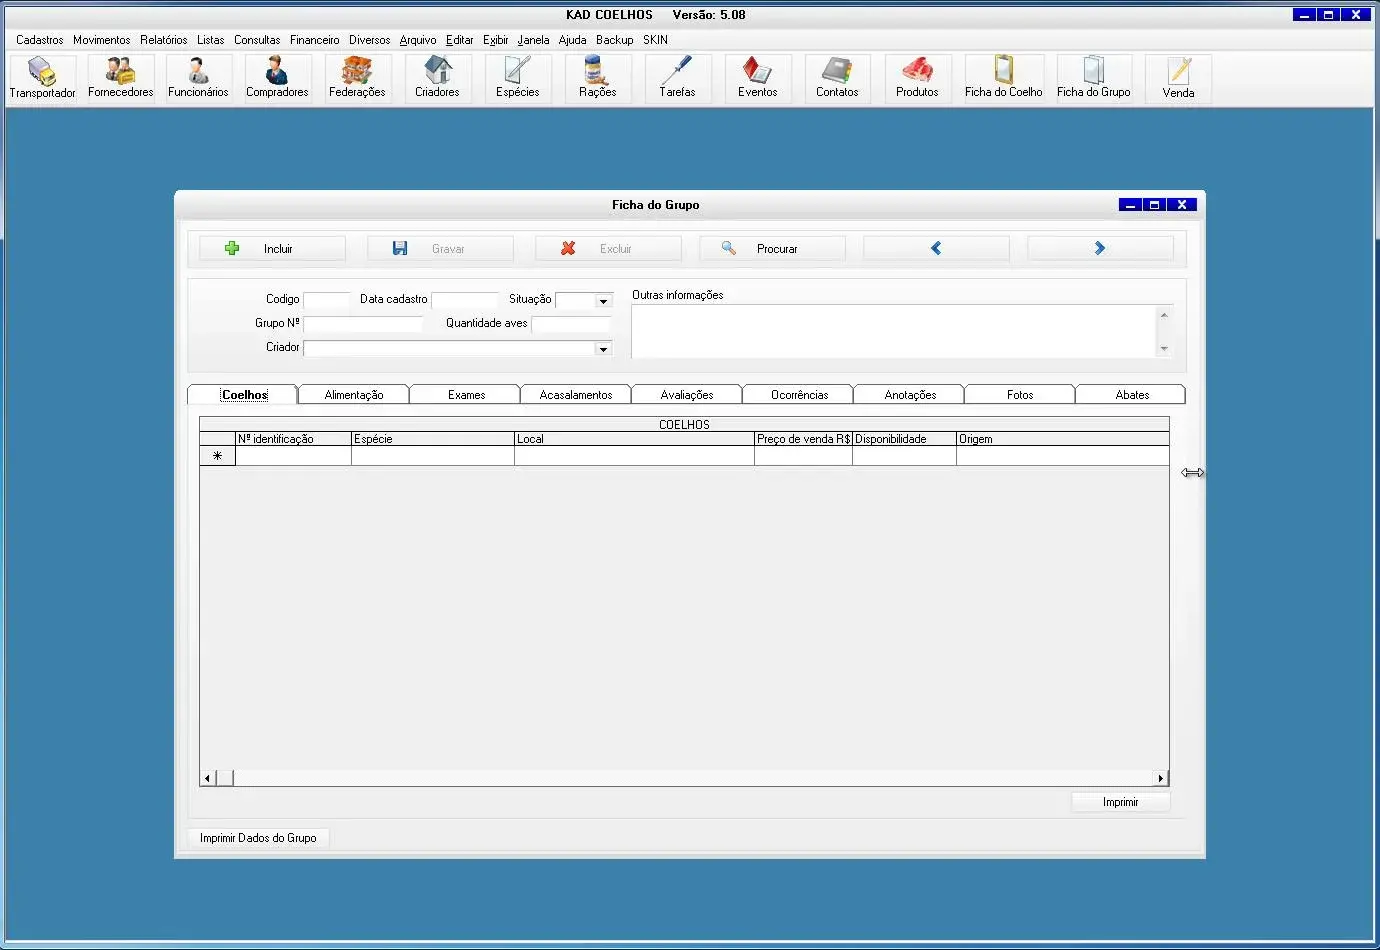Click the Procurar search button
This screenshot has width=1380, height=950.
[x=772, y=249]
